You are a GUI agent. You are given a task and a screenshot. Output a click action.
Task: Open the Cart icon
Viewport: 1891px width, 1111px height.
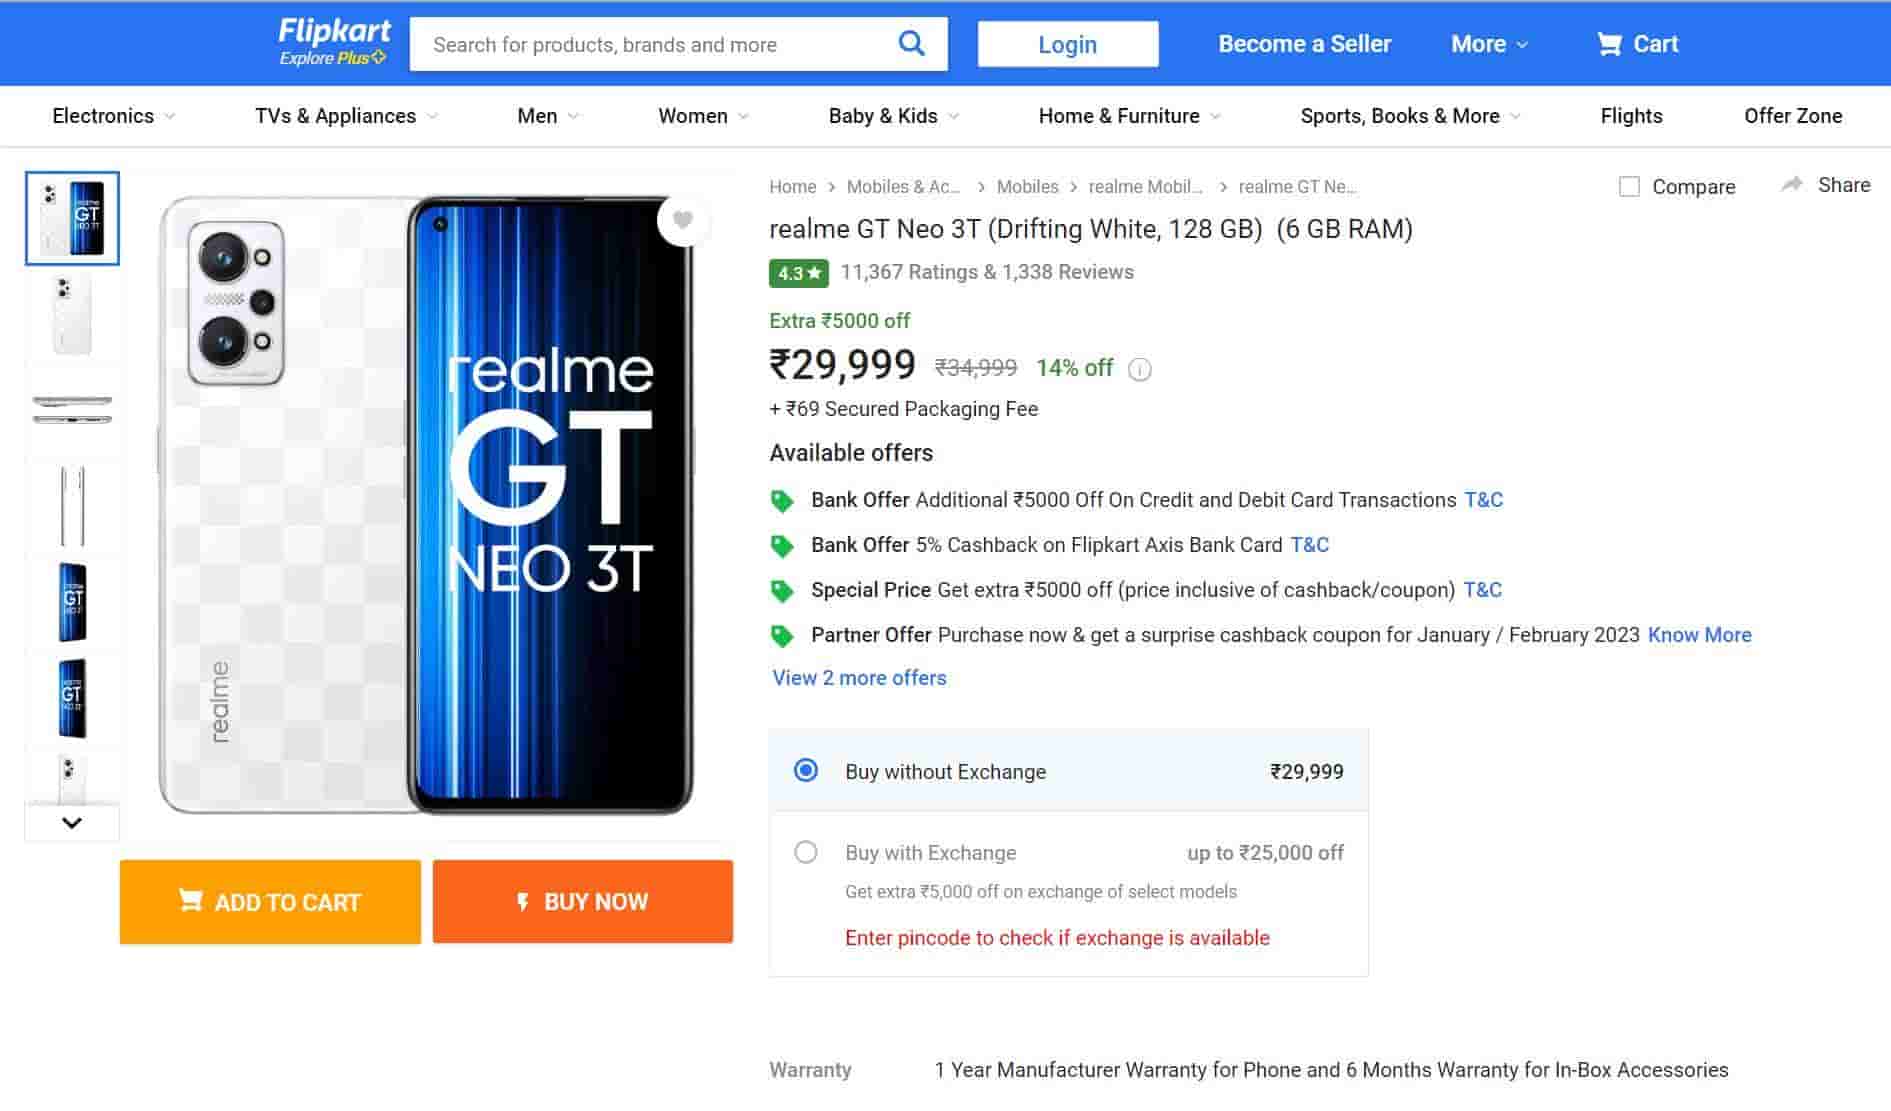tap(1609, 44)
